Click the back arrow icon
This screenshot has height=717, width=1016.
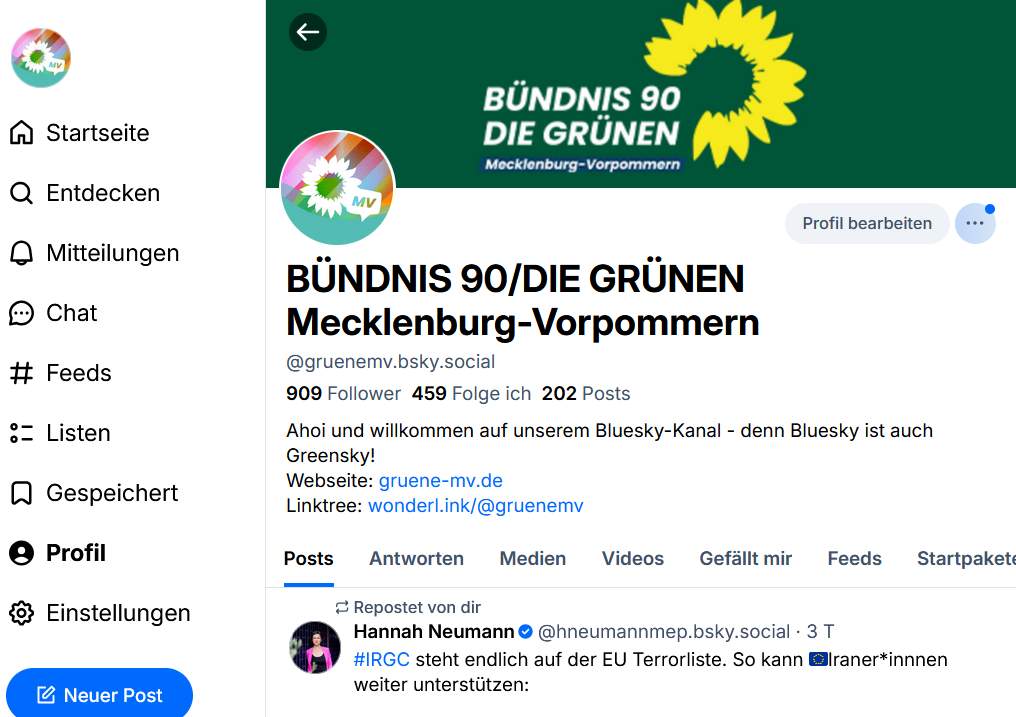click(307, 32)
